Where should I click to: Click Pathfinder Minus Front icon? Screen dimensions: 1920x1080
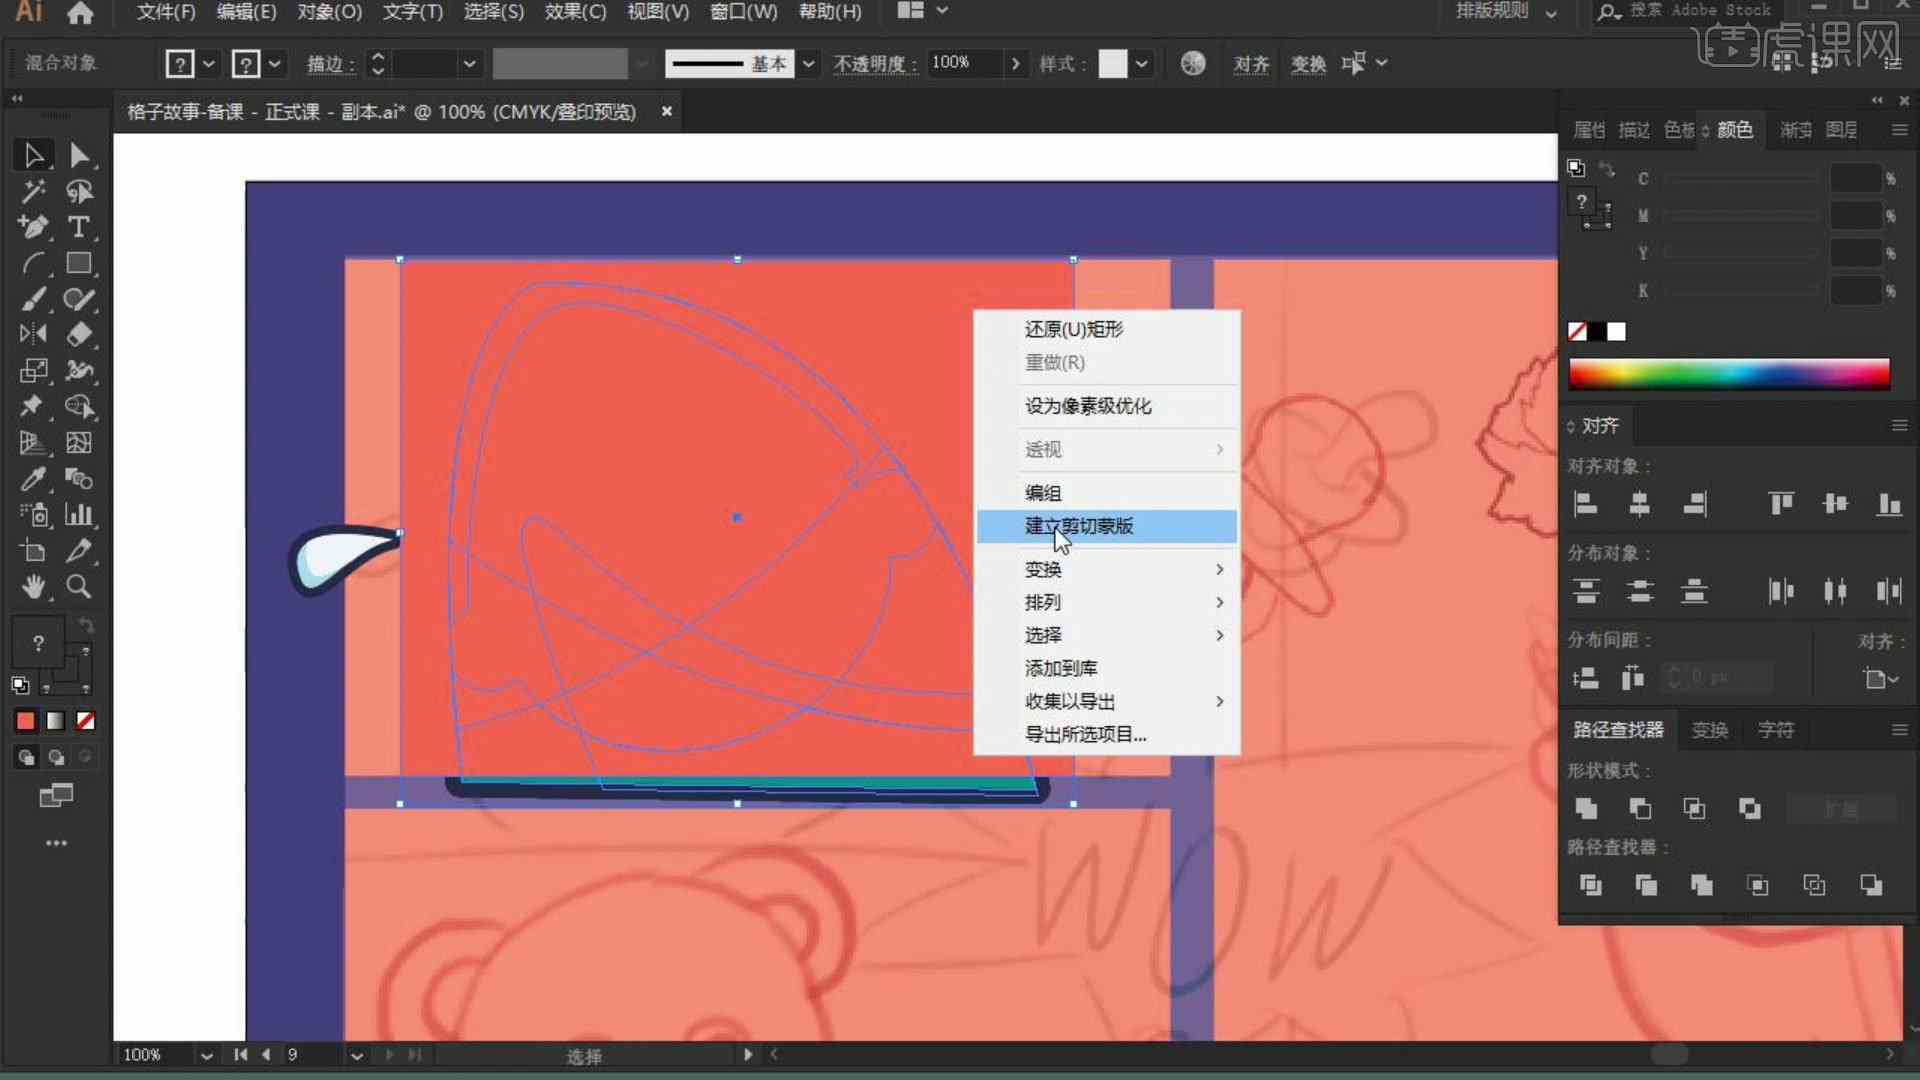[x=1640, y=808]
